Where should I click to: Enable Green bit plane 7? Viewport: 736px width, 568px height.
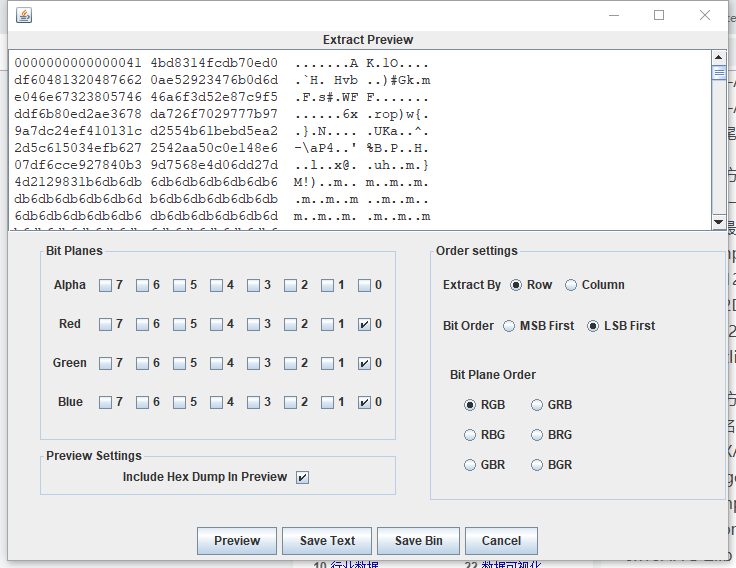105,363
